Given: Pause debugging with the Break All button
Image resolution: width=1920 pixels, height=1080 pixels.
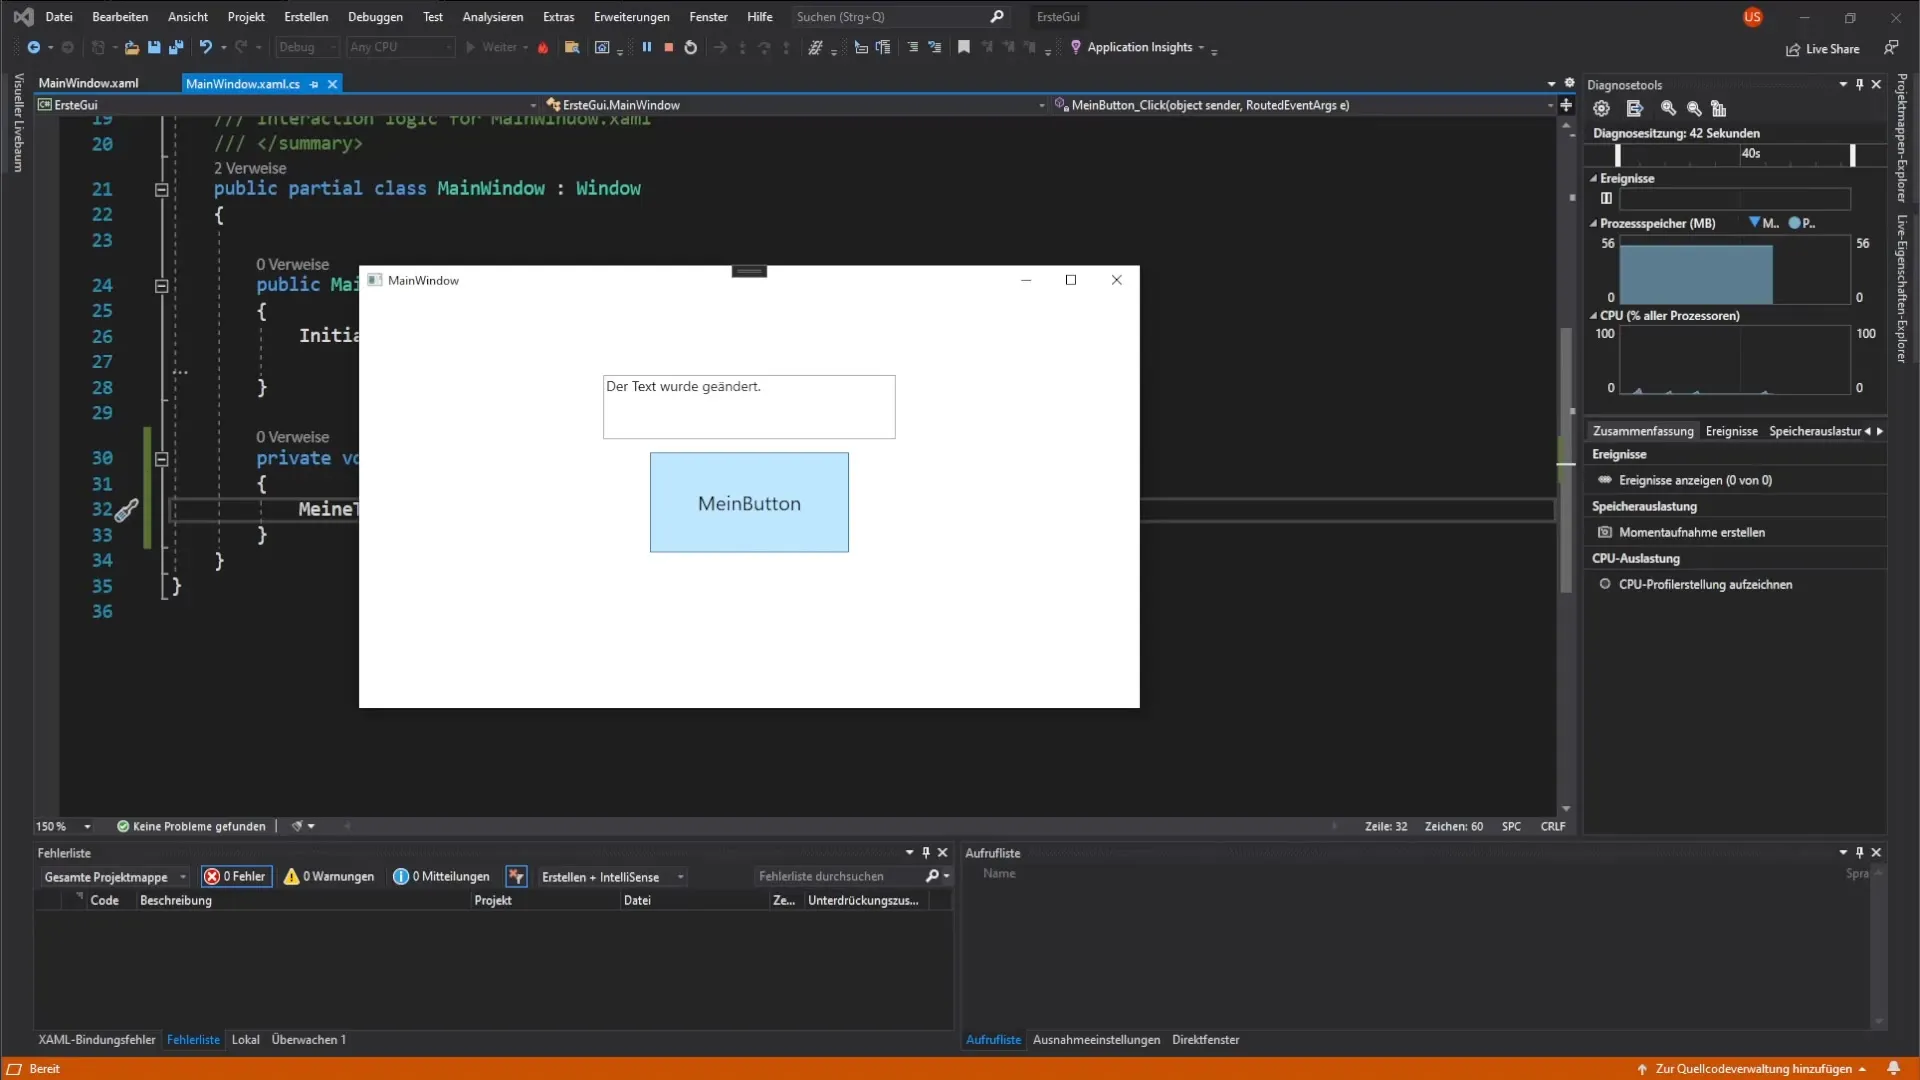Looking at the screenshot, I should click(x=646, y=47).
